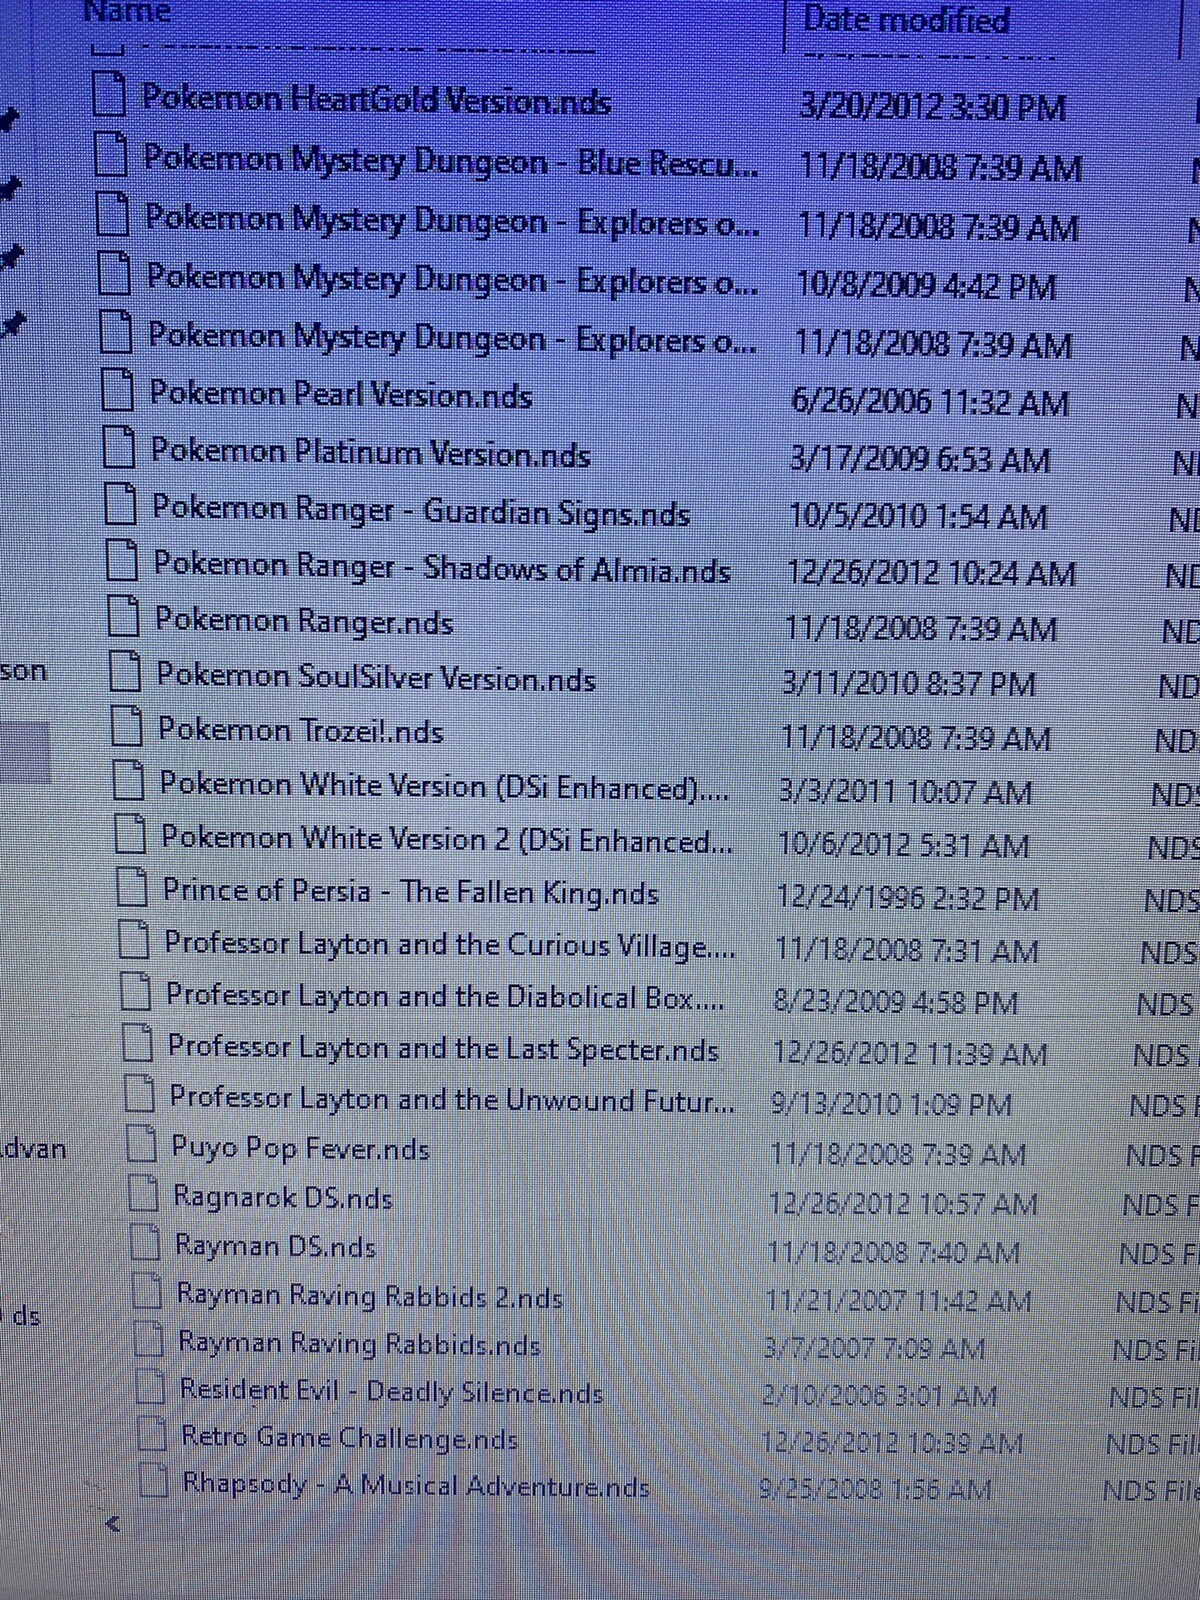Select Pokemon Mystery Dungeon - Blue Rescu... file
1200x1600 pixels.
(x=451, y=160)
